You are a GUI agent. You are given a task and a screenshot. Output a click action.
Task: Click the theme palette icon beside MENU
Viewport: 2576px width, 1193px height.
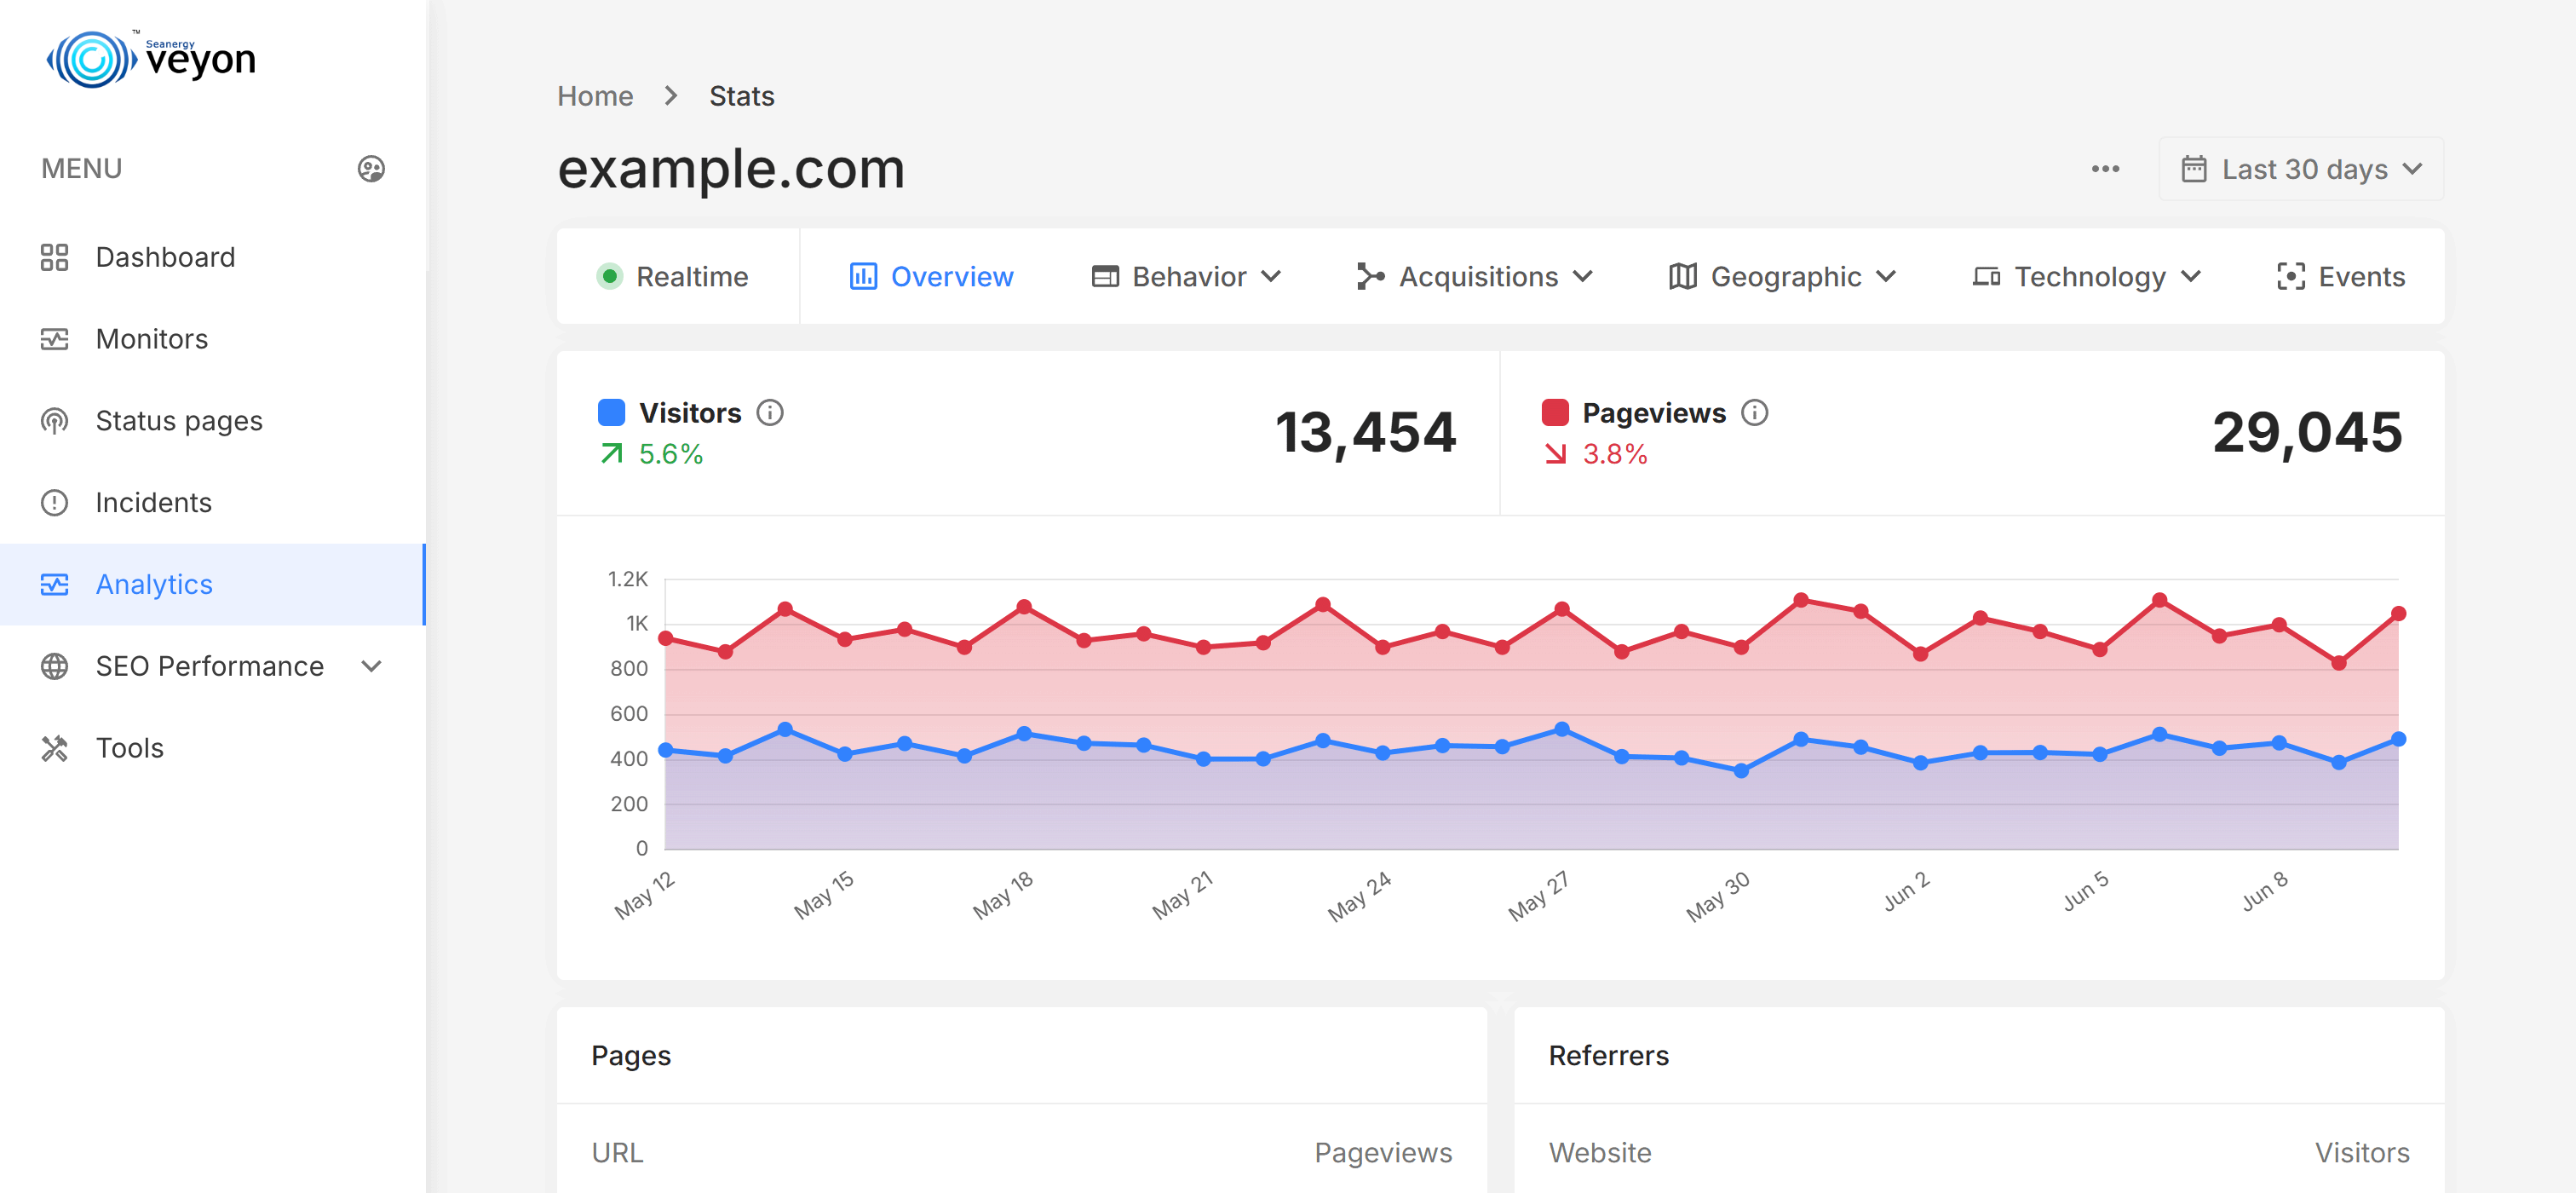click(371, 169)
